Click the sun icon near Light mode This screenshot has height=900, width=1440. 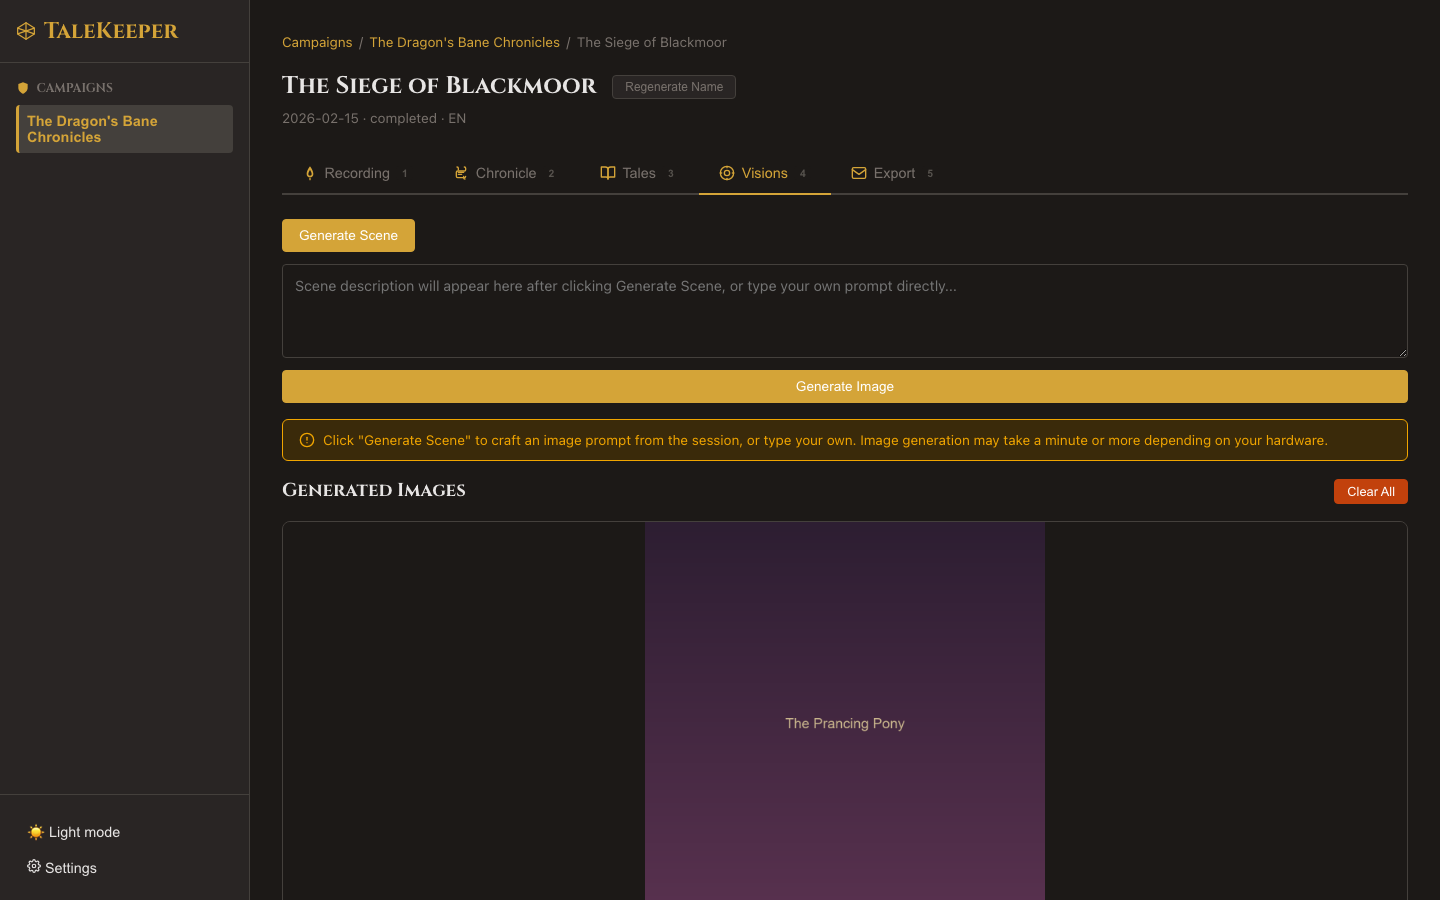pyautogui.click(x=36, y=831)
